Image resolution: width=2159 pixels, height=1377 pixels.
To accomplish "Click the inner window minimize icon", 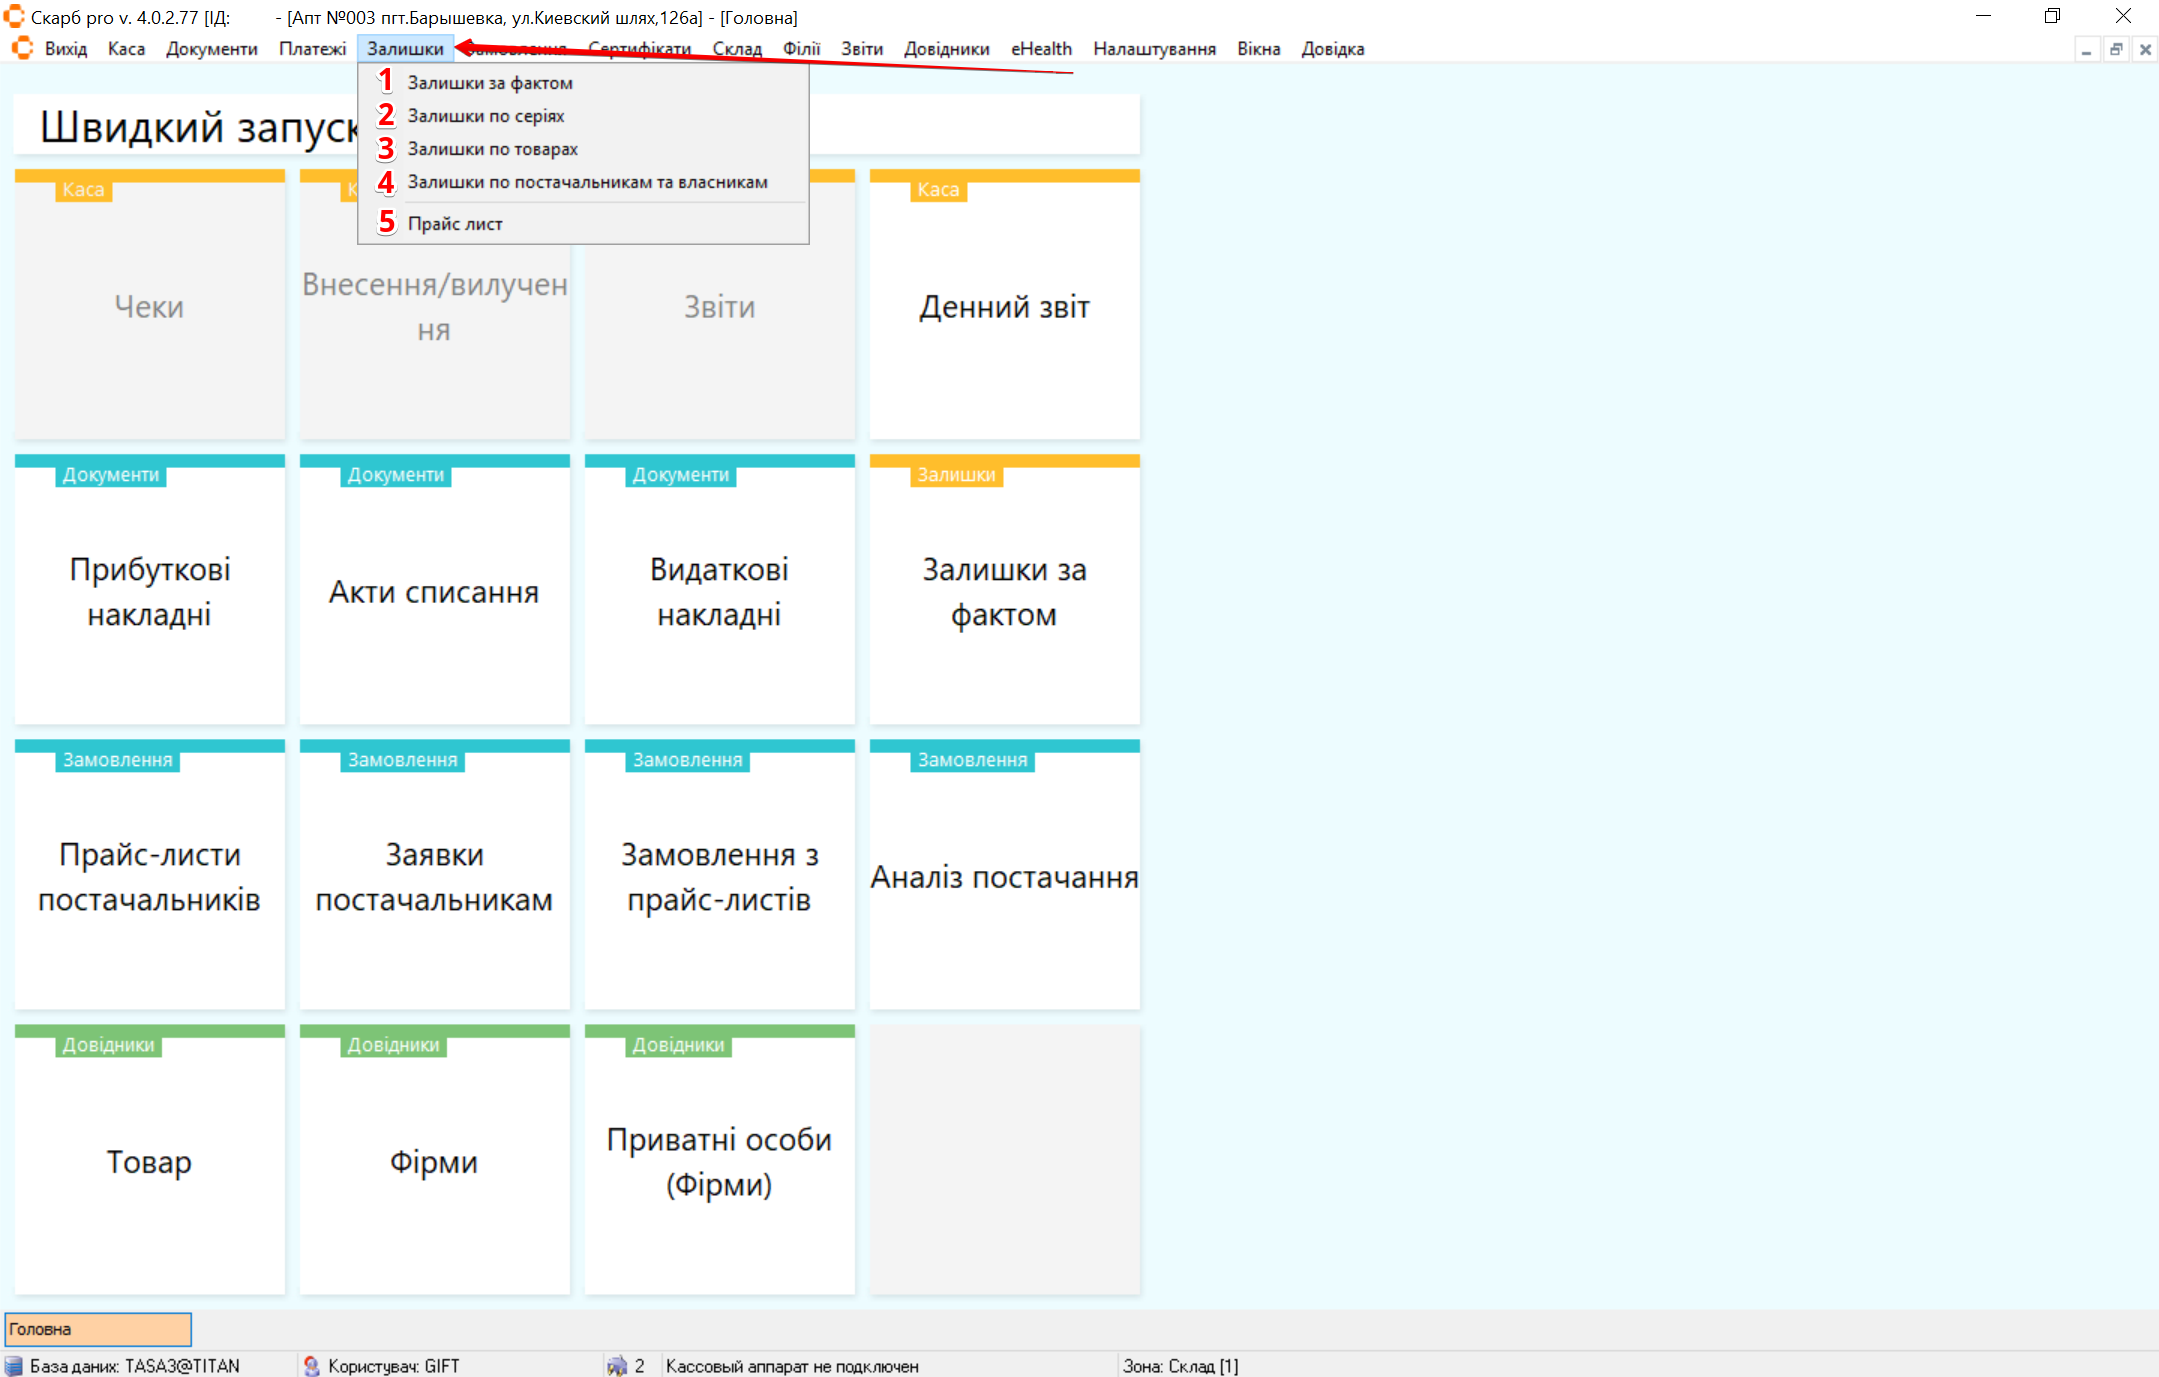I will (x=2087, y=49).
